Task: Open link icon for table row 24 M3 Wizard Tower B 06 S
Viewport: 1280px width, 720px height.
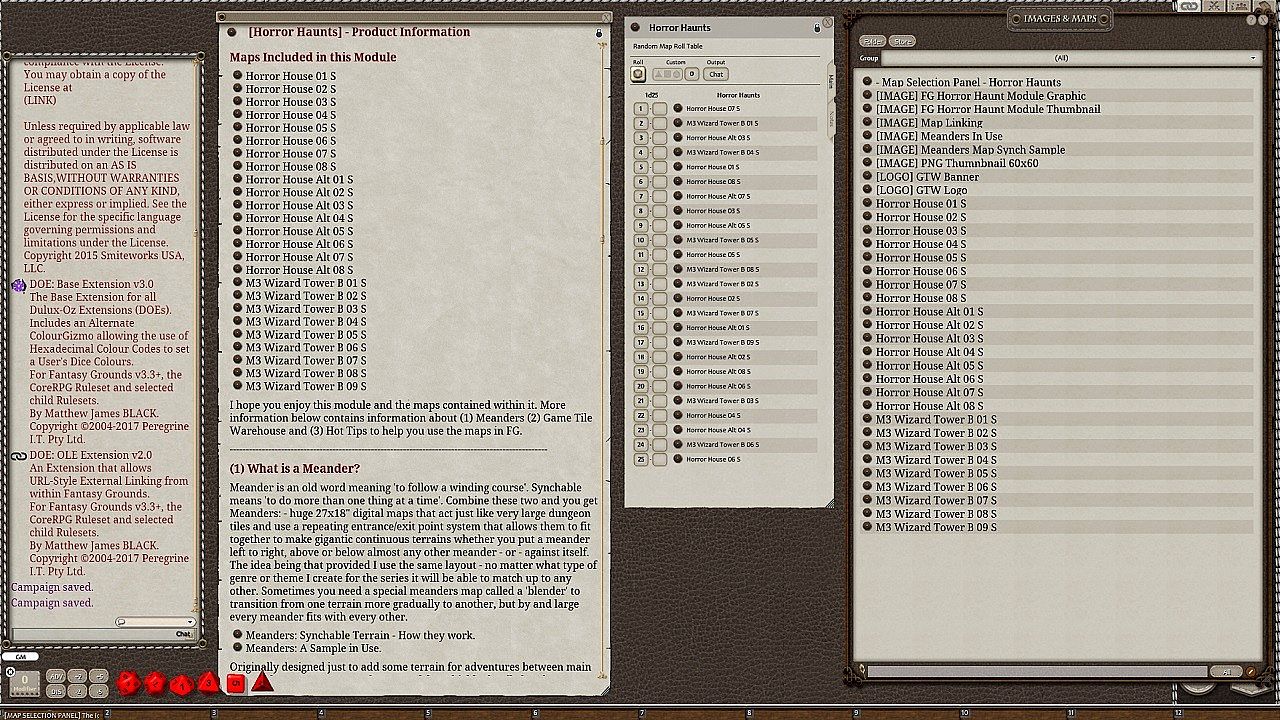Action: pos(678,445)
